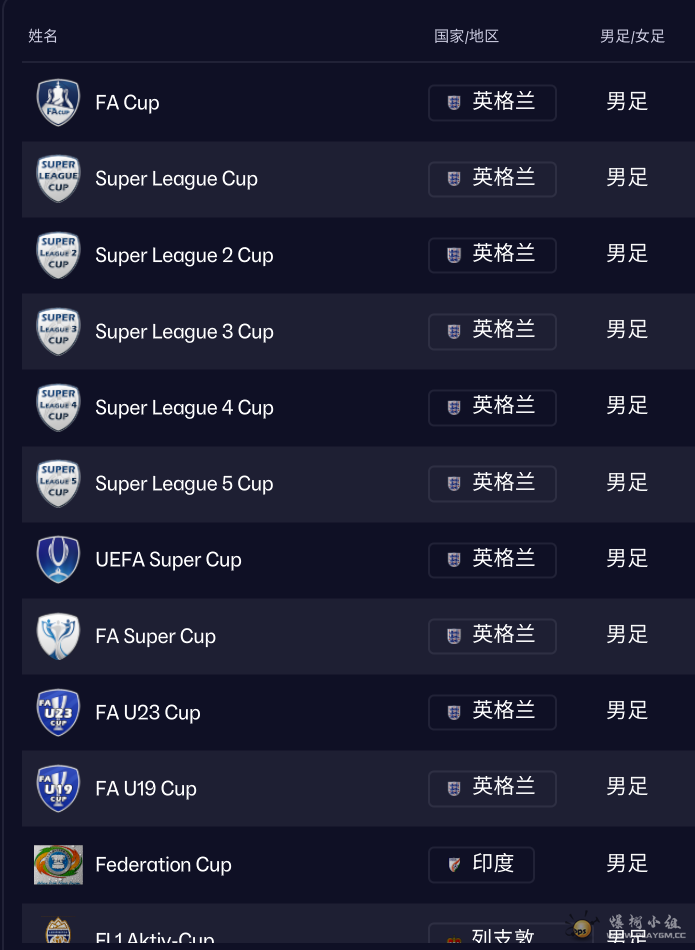Click 男足 in the Federation Cup row
Screen dimensions: 695x950
pyautogui.click(x=627, y=864)
